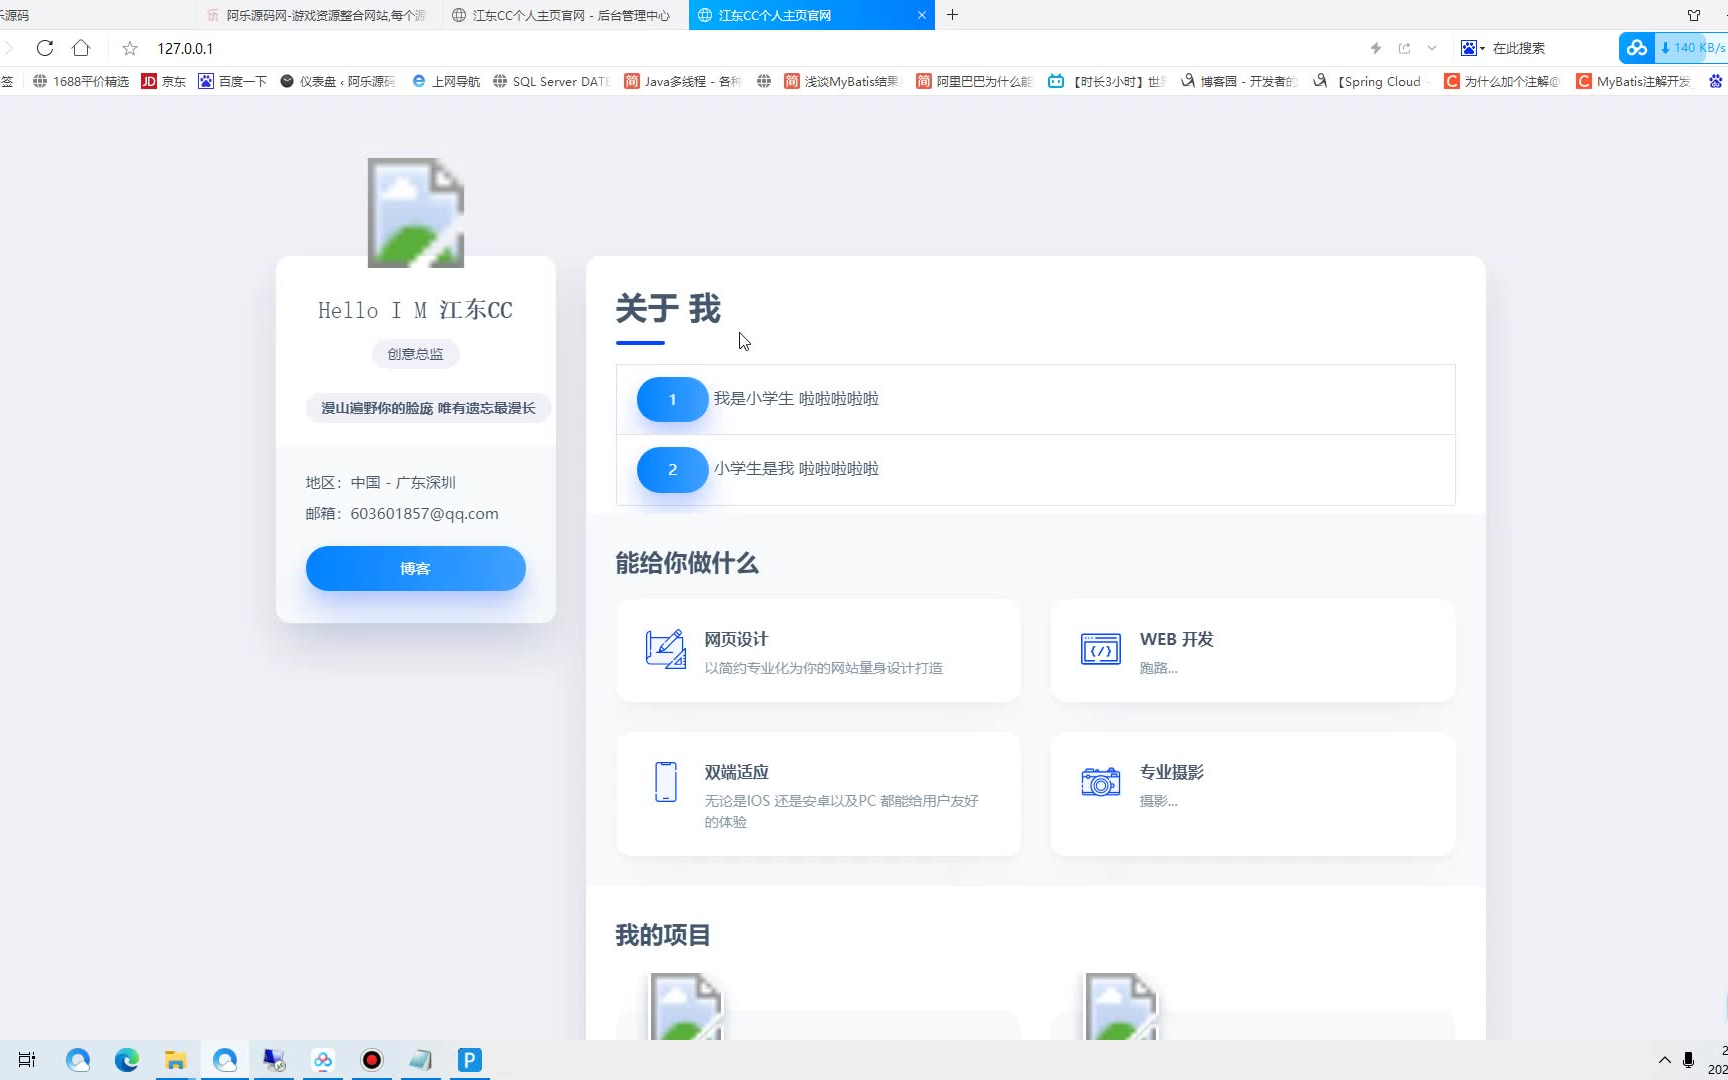This screenshot has width=1728, height=1080.
Task: Open the SQL Server DATE bookmark
Action: click(x=551, y=81)
